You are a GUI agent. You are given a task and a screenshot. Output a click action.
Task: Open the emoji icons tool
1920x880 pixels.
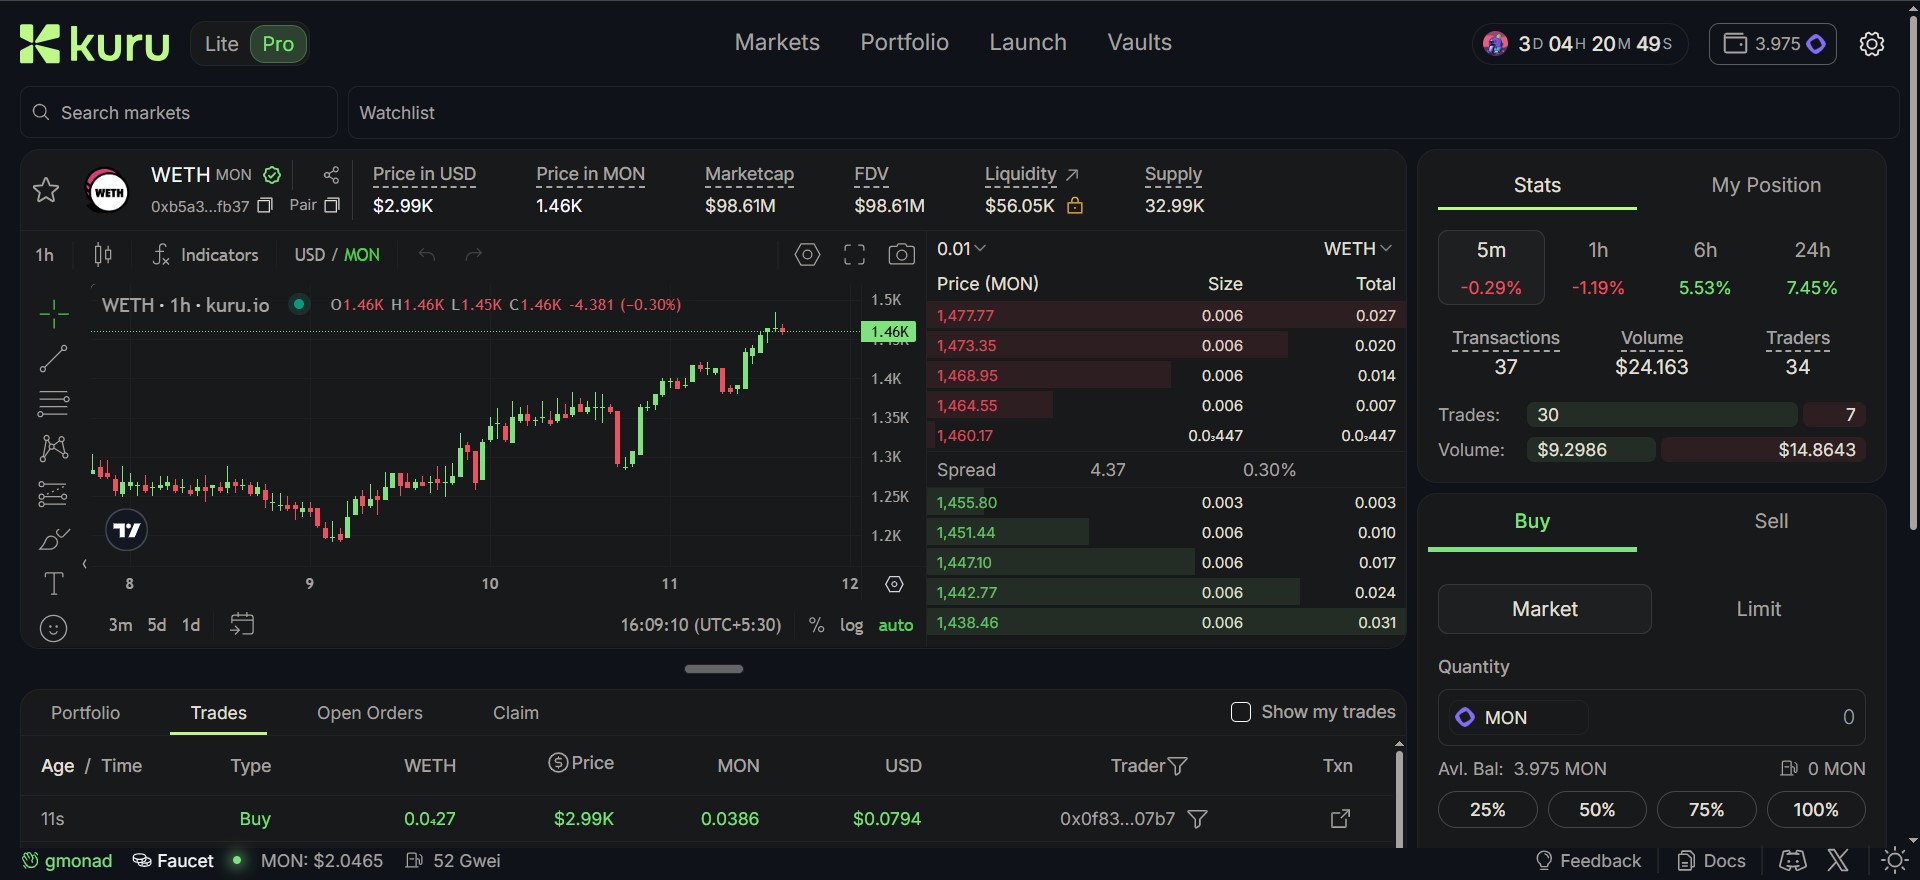(53, 628)
